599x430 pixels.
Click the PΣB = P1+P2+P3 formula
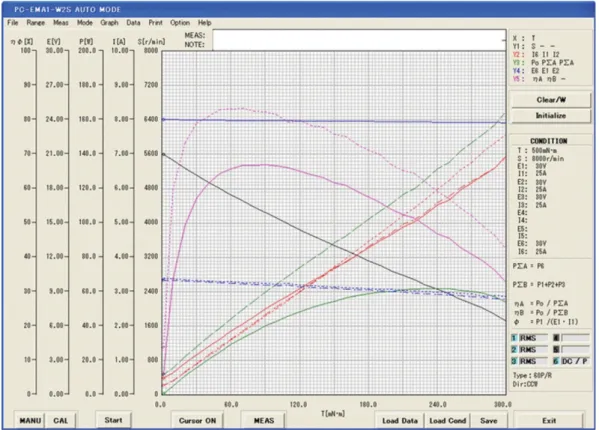click(539, 285)
